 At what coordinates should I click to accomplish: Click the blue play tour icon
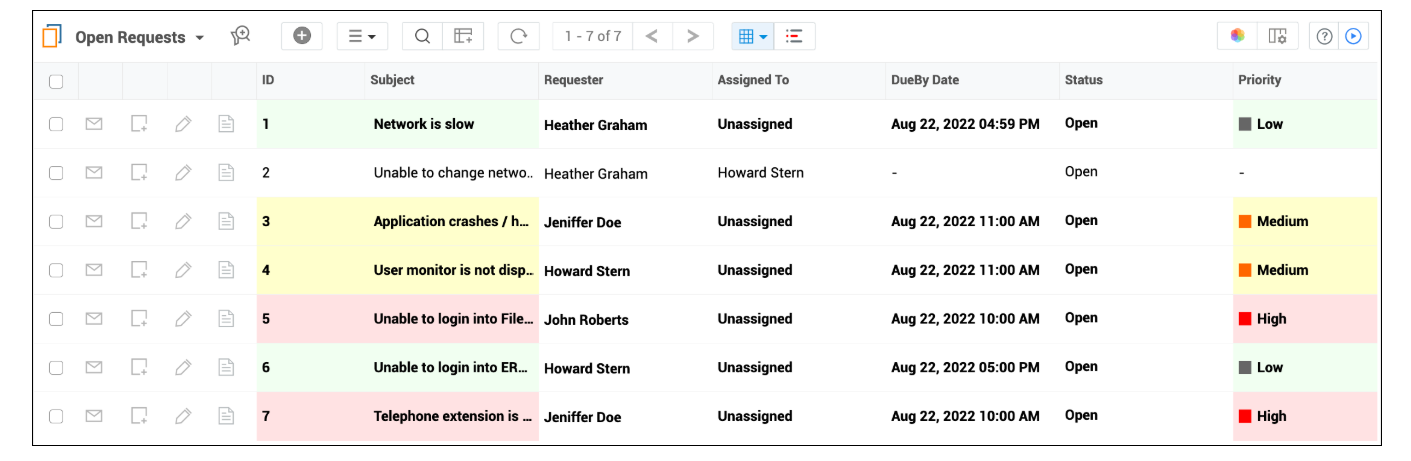1353,36
